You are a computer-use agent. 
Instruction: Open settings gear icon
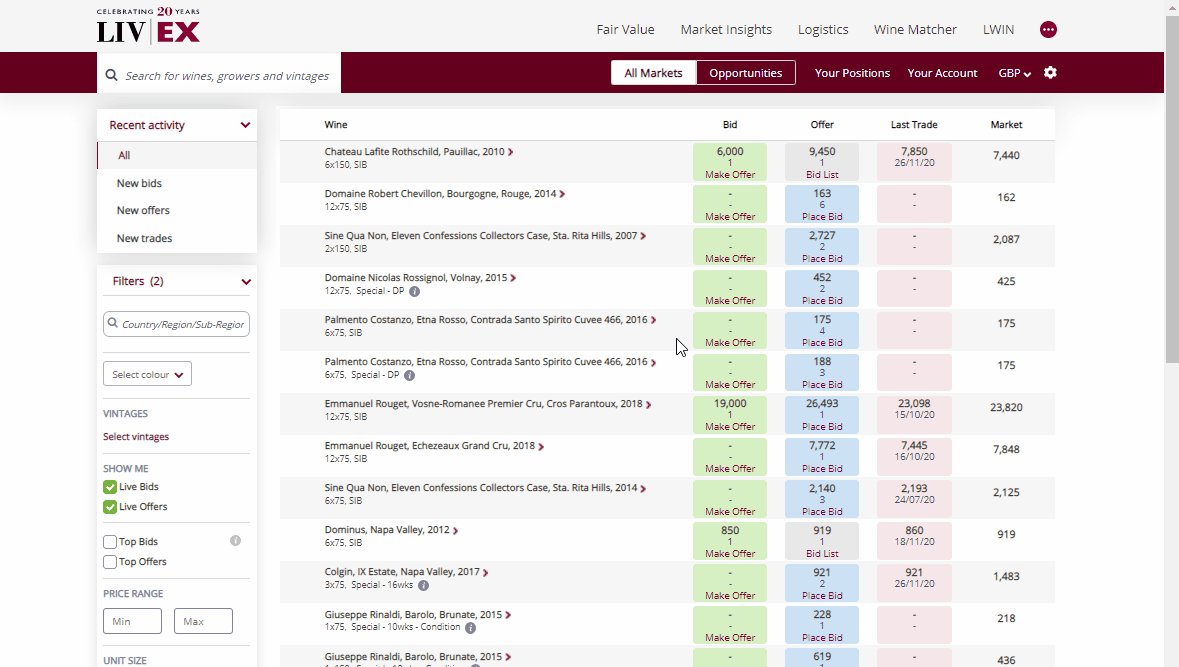point(1050,72)
